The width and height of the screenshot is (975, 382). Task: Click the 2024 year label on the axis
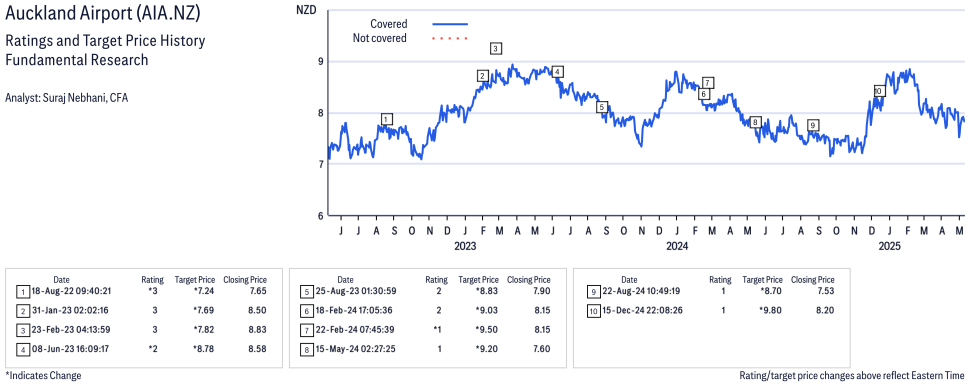677,246
